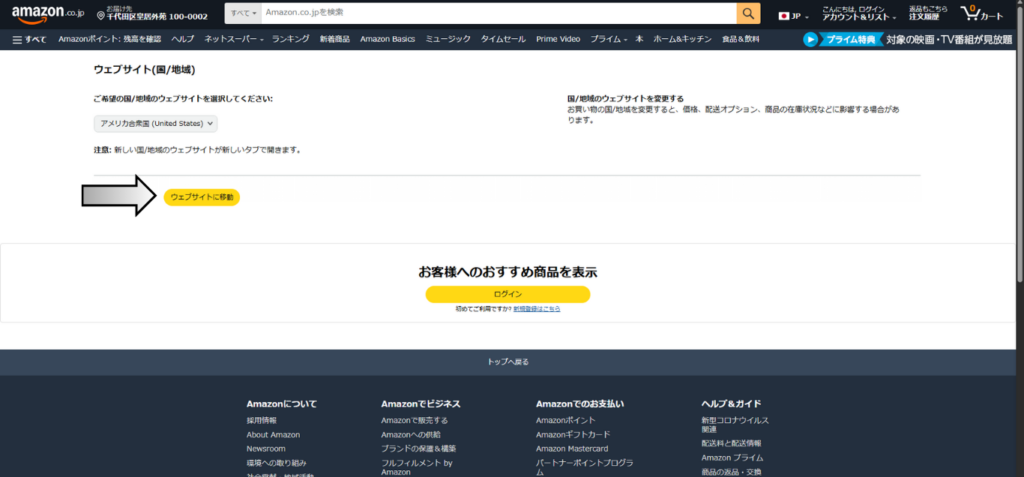
Task: Open the ヘルプ nav item
Action: click(183, 39)
